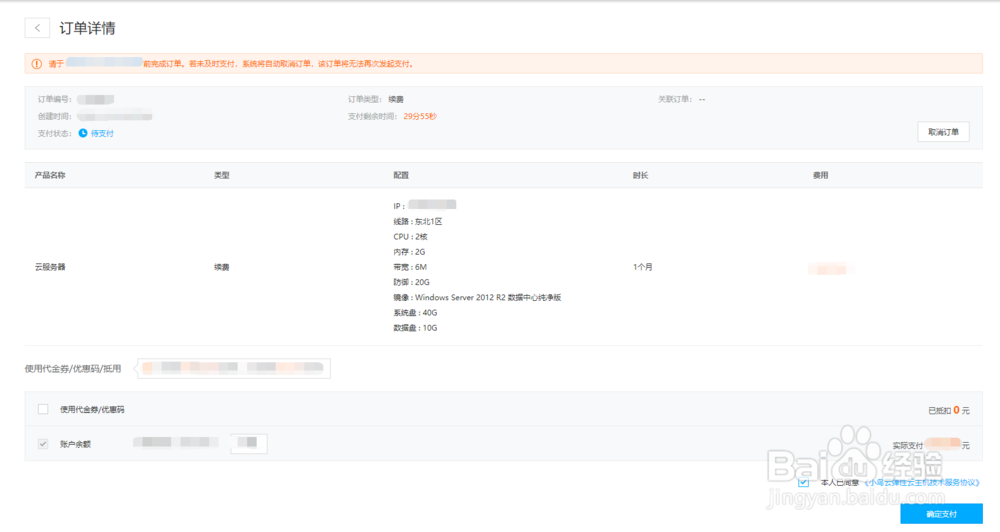Click the CPU : 2核 line
Image resolution: width=1000 pixels, height=532 pixels.
point(410,237)
